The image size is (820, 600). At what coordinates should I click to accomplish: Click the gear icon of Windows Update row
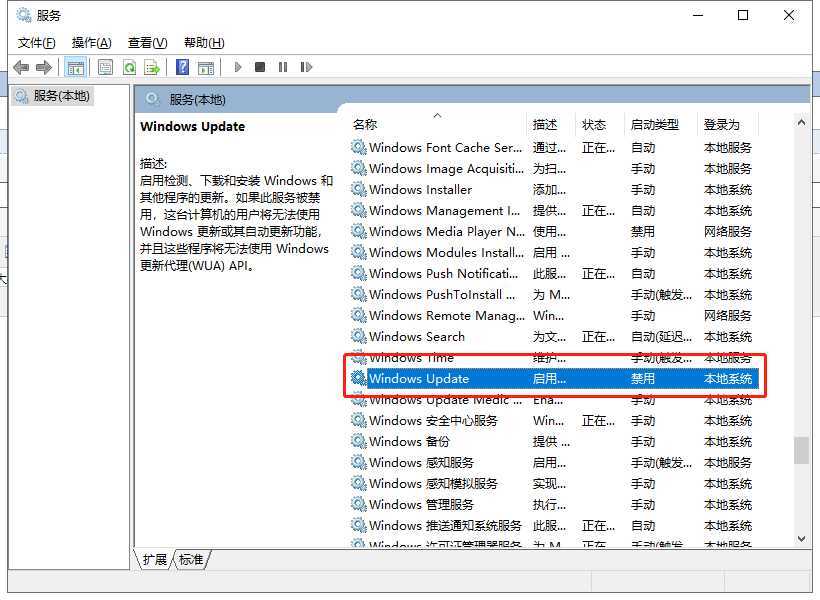pos(358,378)
